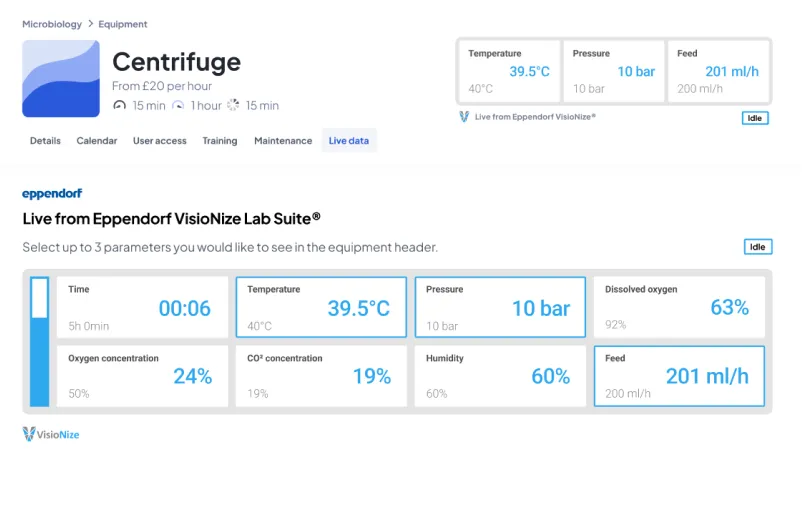This screenshot has width=802, height=515.
Task: Click the Centrifuge equipment thumbnail image
Action: coord(61,79)
